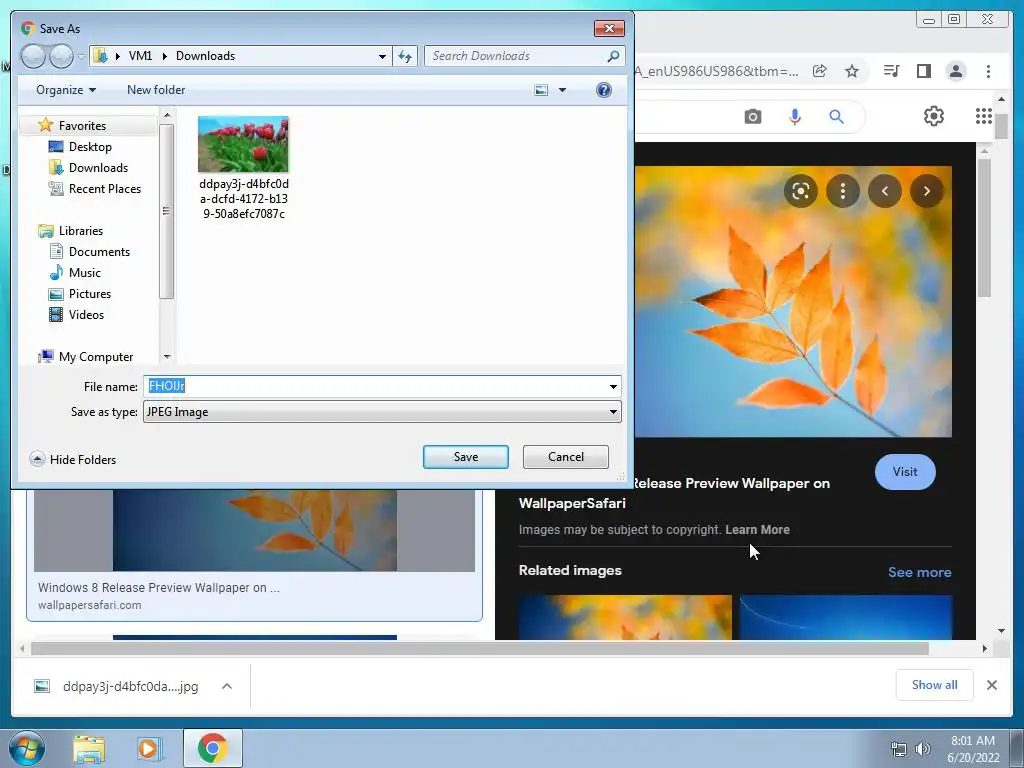Open the Music library
Viewport: 1024px width, 768px height.
pos(84,272)
